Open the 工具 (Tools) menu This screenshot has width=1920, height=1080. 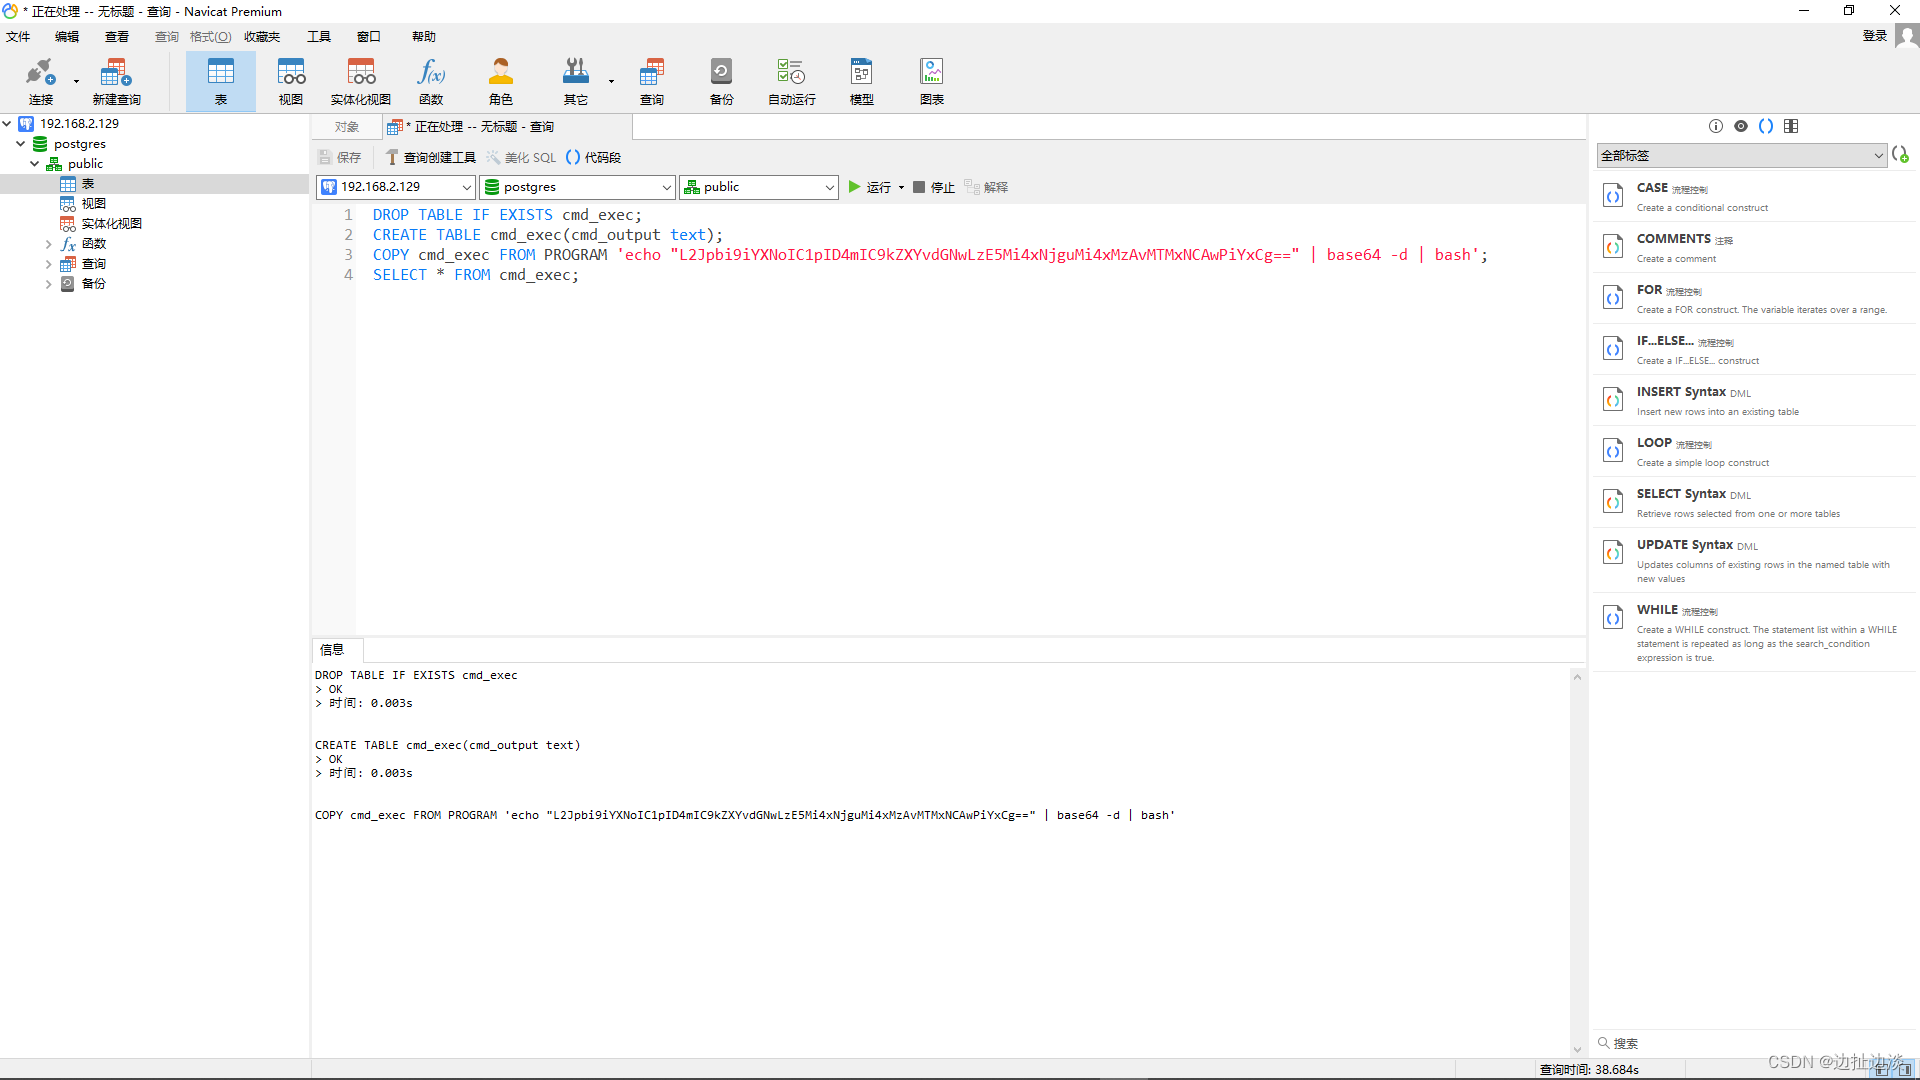click(318, 36)
